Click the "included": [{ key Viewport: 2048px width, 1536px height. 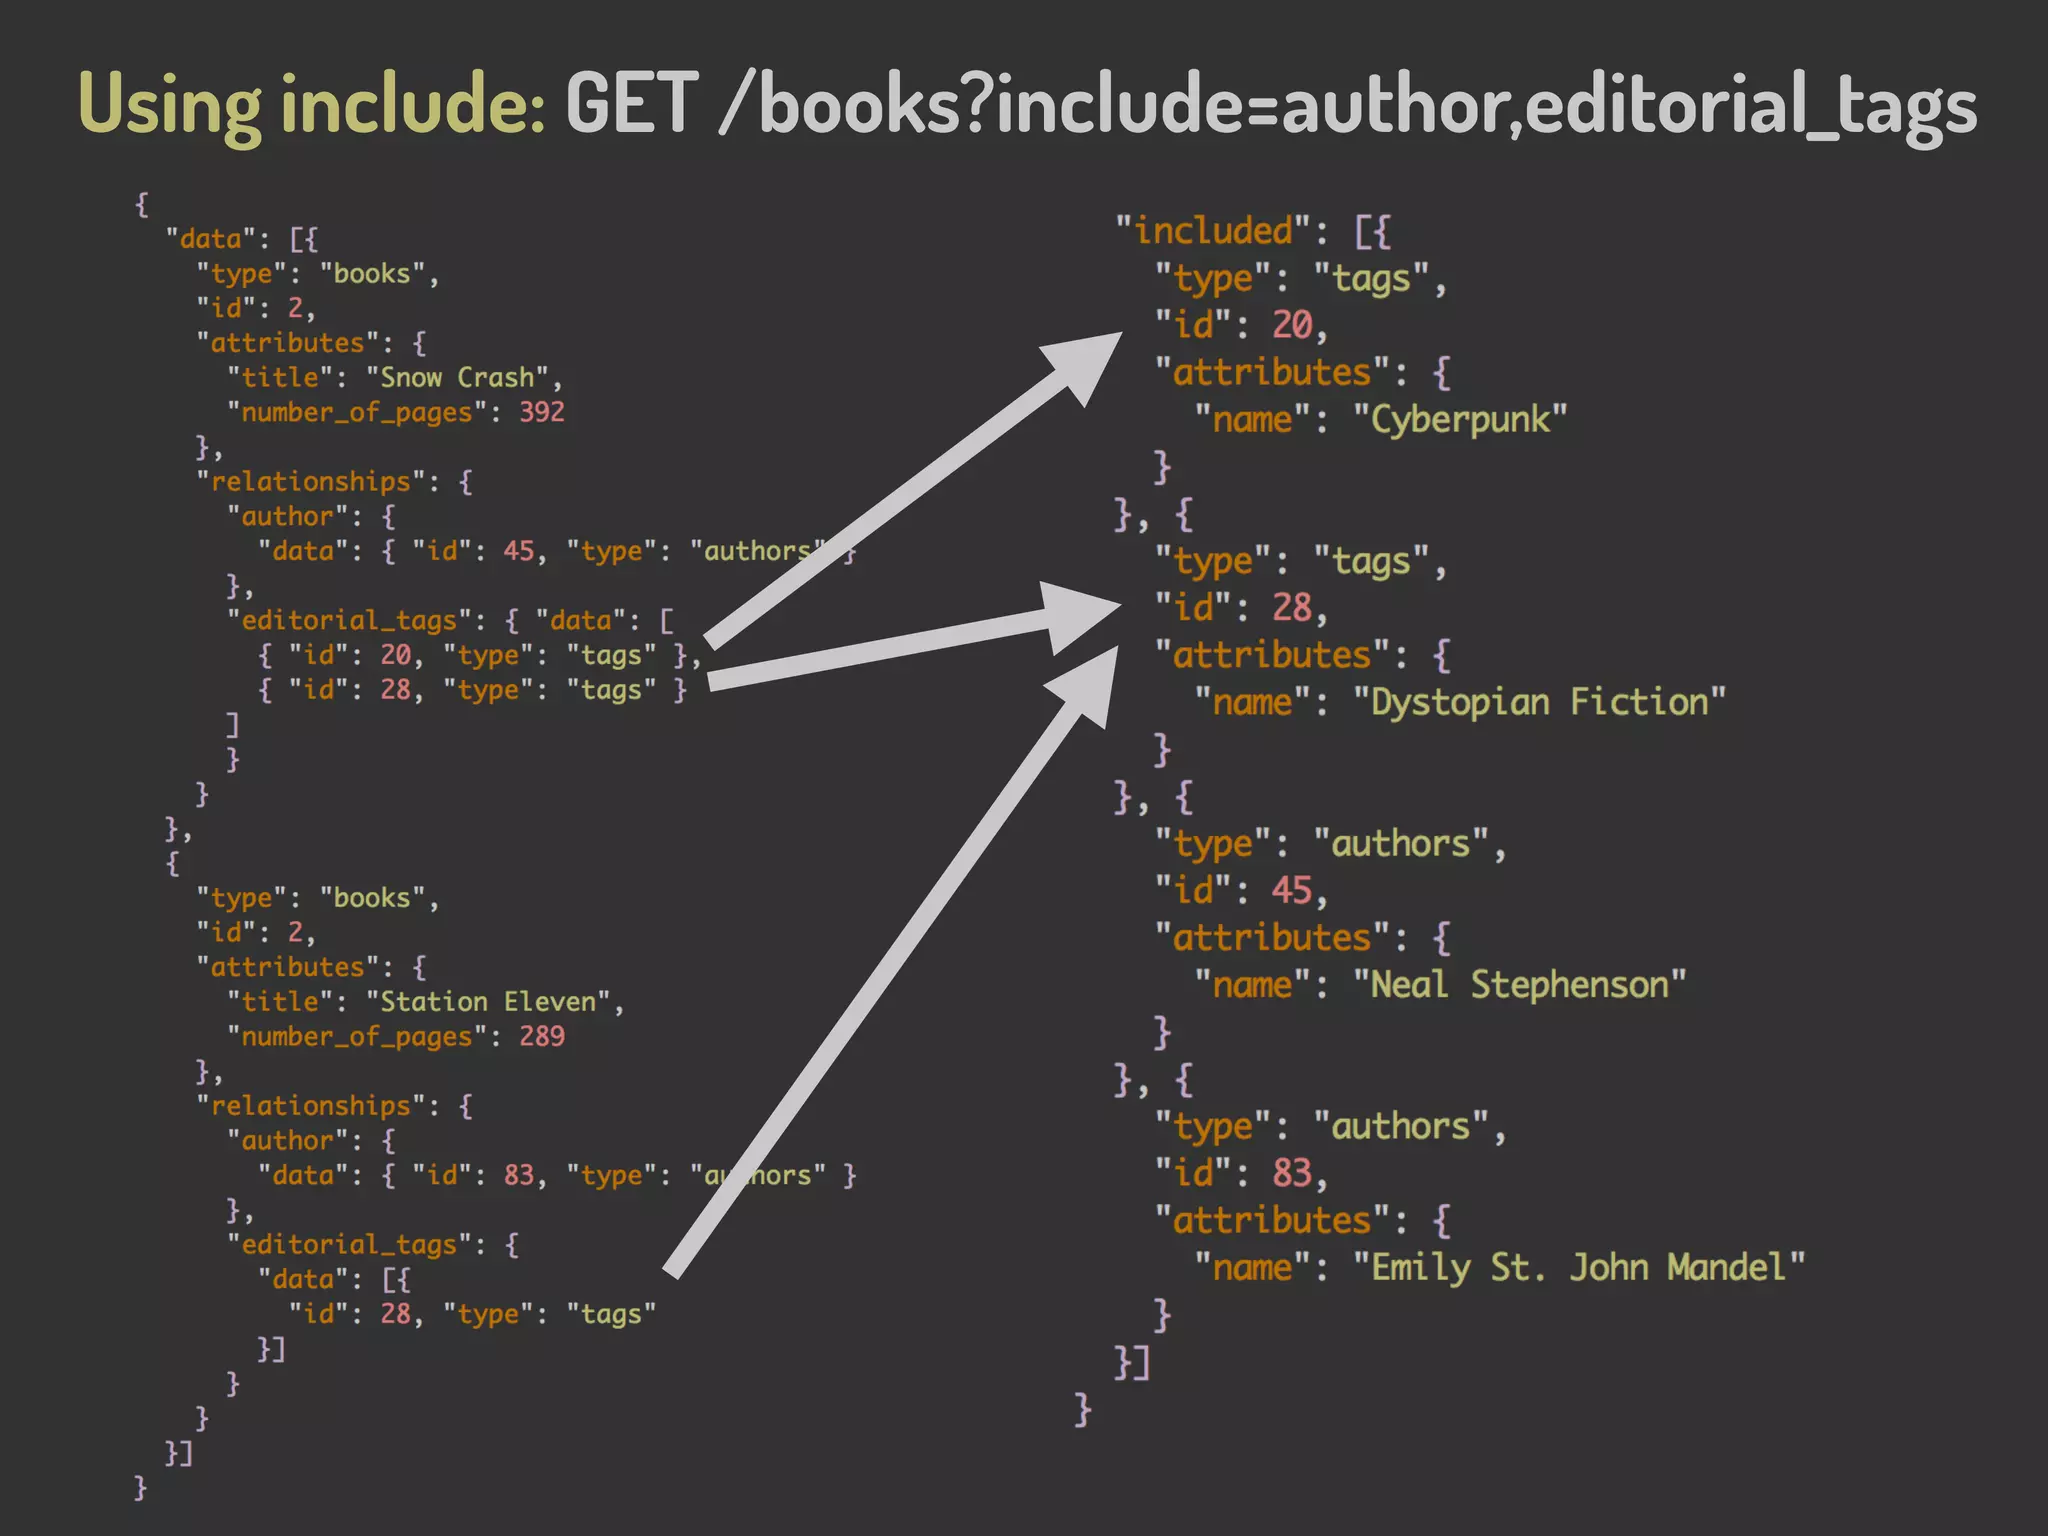pyautogui.click(x=1253, y=231)
